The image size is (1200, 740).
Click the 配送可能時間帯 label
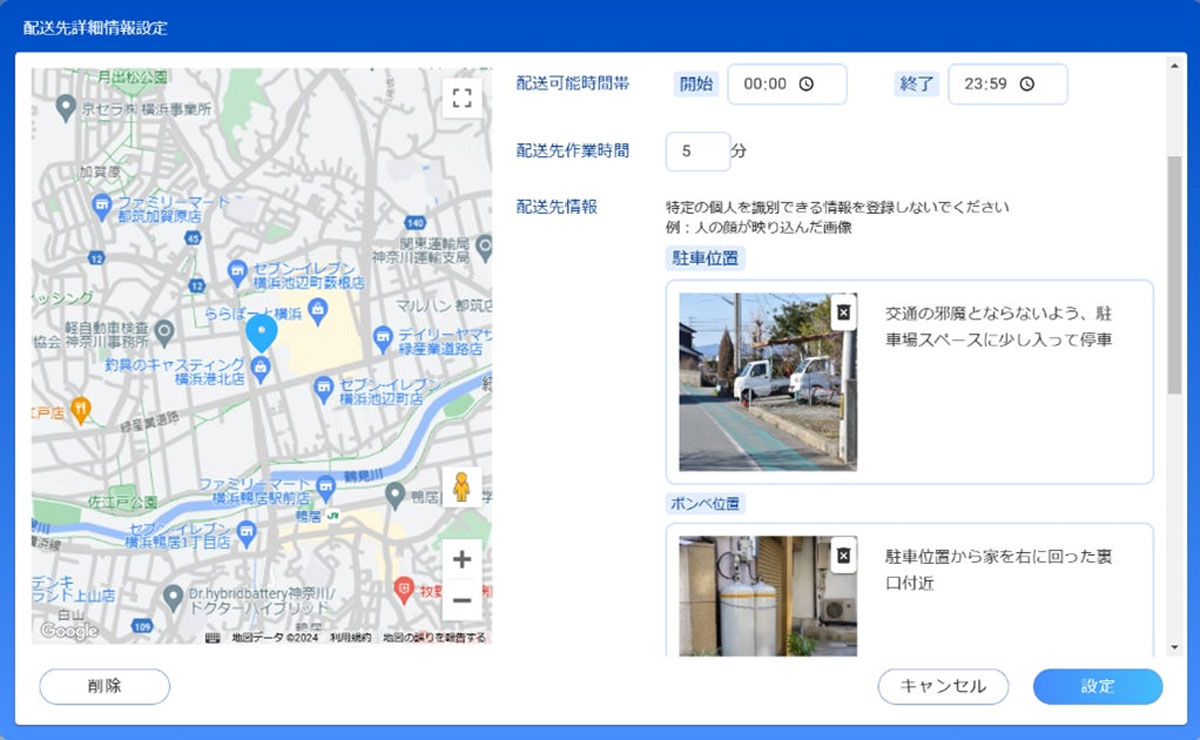[x=573, y=84]
